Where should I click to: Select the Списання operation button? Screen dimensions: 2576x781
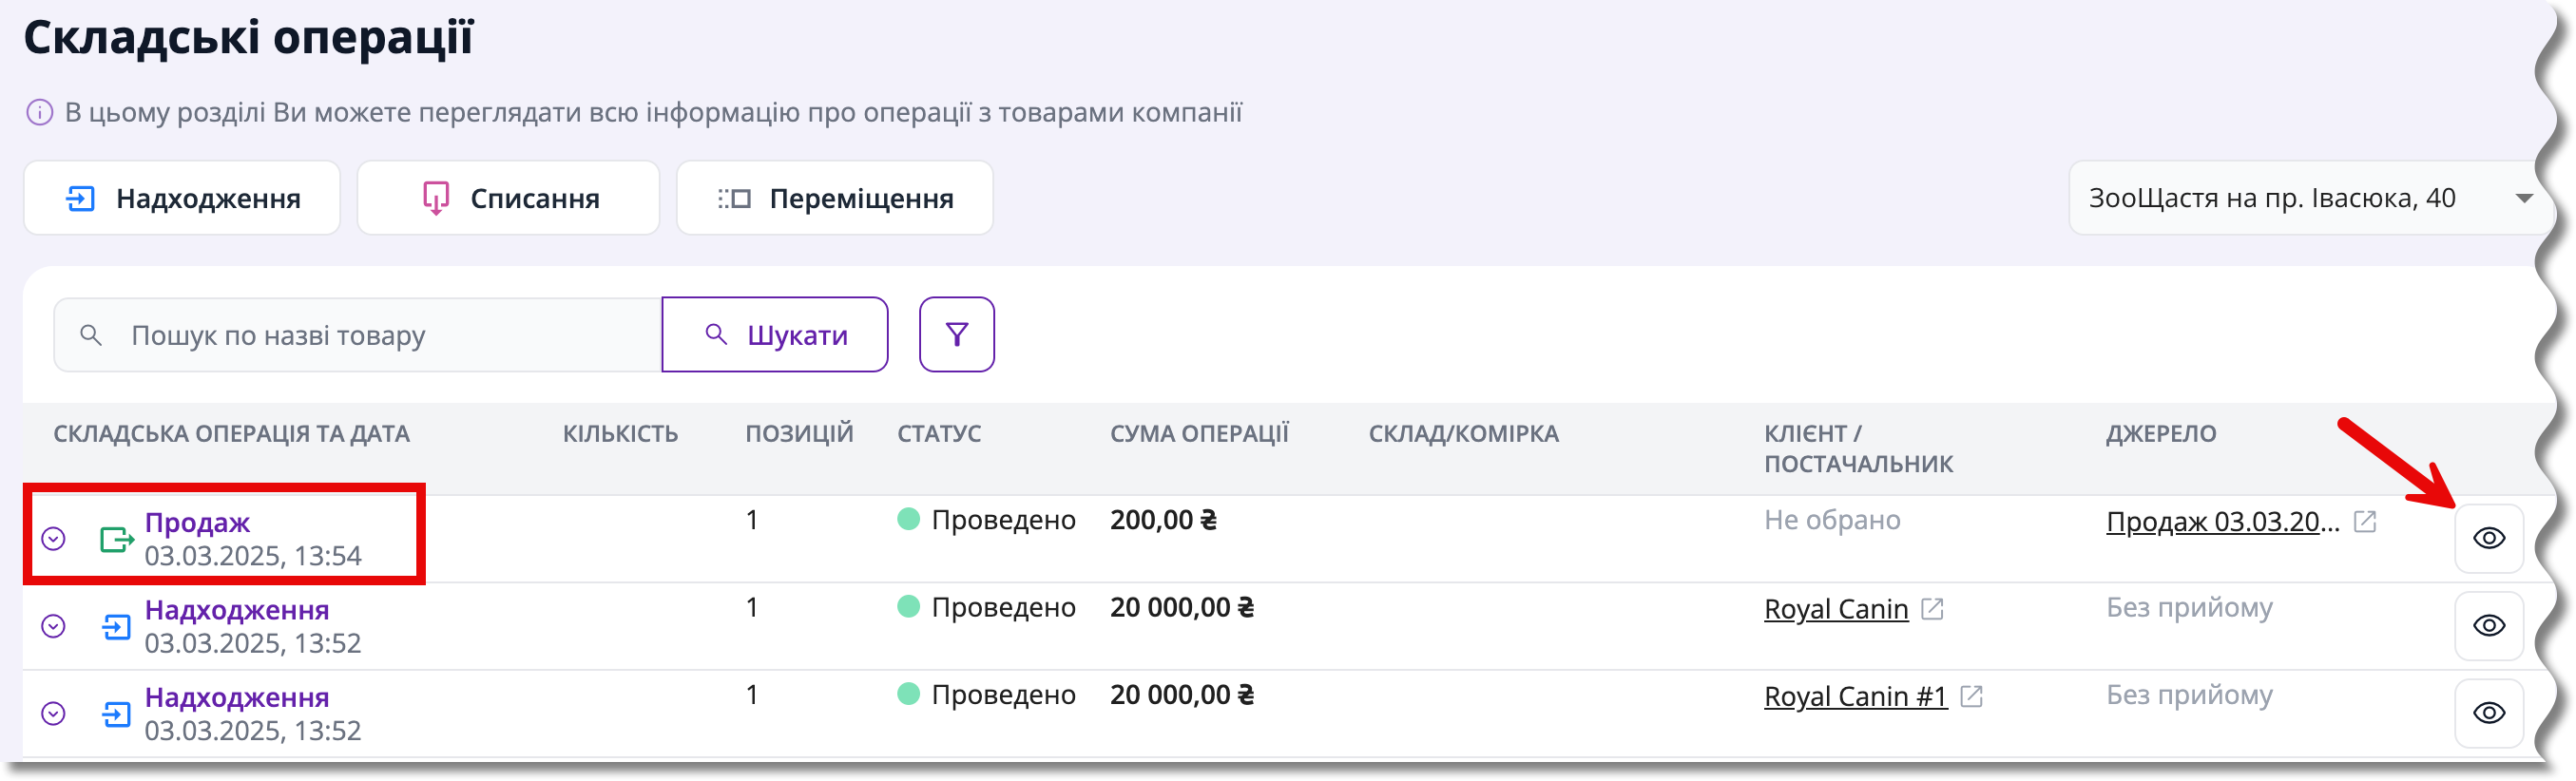click(508, 198)
